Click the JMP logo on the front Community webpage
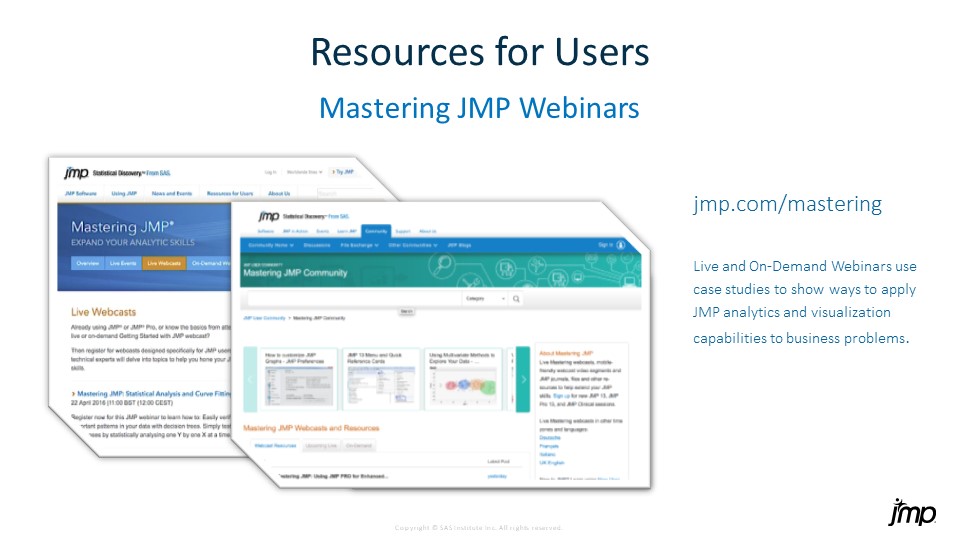Screen dimensions: 960x540 tap(269, 216)
